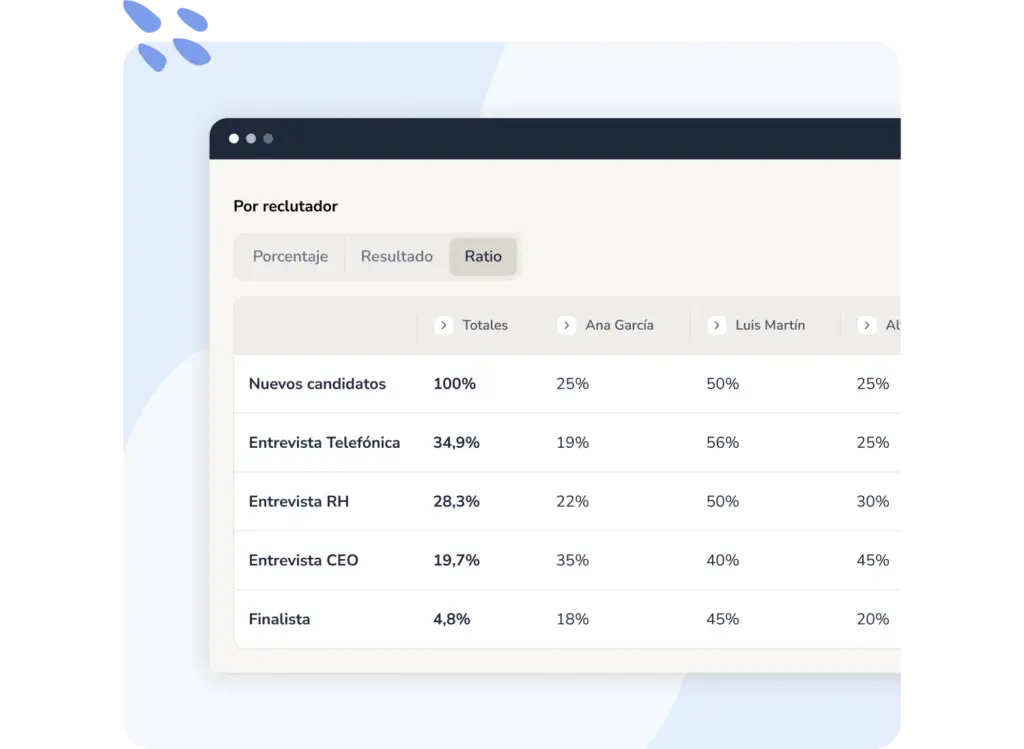Click Luis Martín's 40% value
1024x749 pixels.
click(723, 560)
